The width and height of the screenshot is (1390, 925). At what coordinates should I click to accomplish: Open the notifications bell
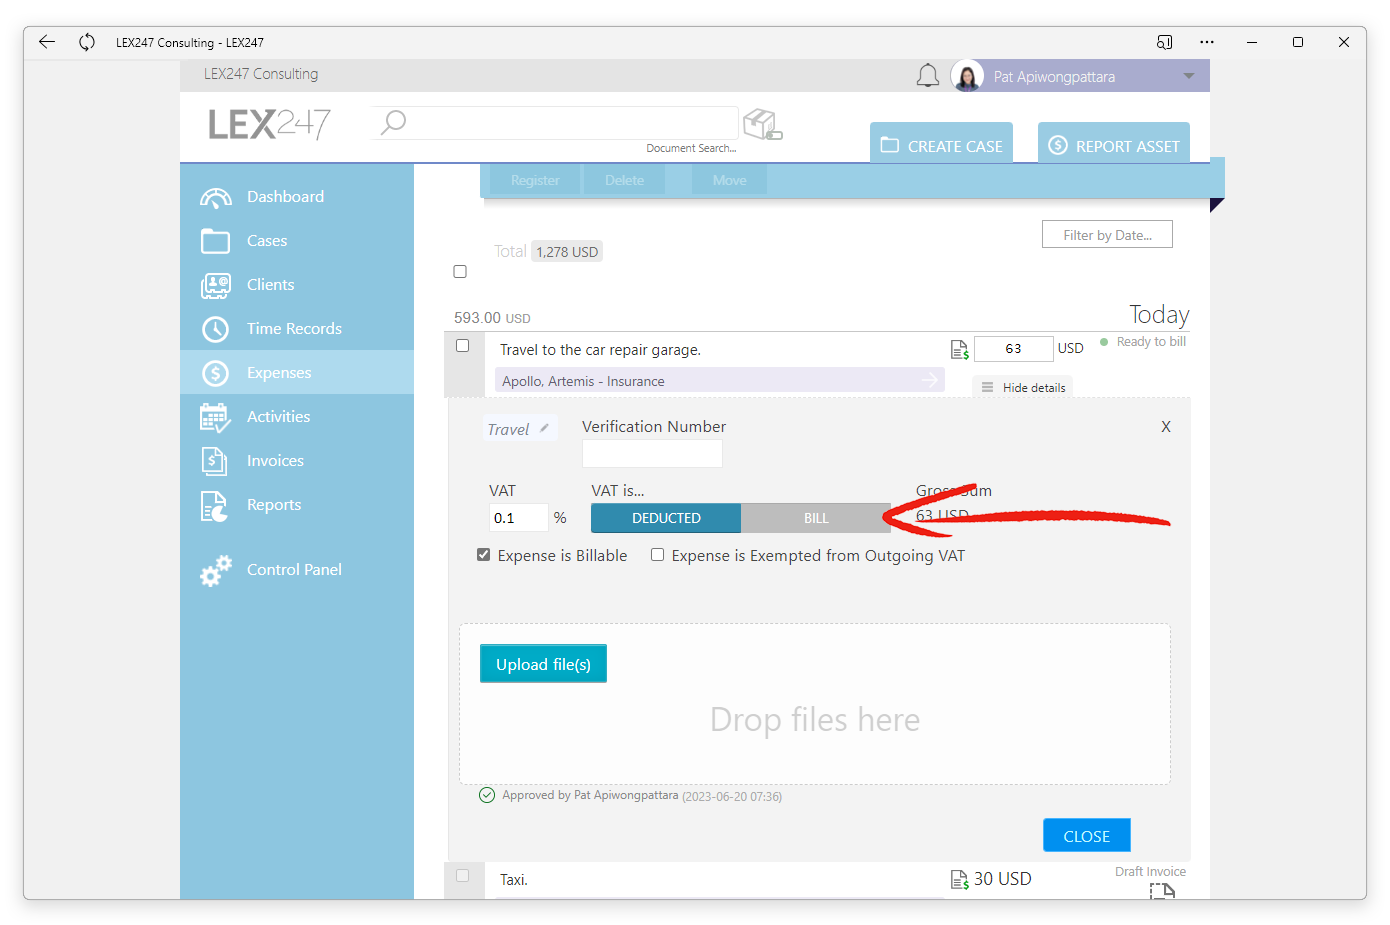[x=928, y=76]
